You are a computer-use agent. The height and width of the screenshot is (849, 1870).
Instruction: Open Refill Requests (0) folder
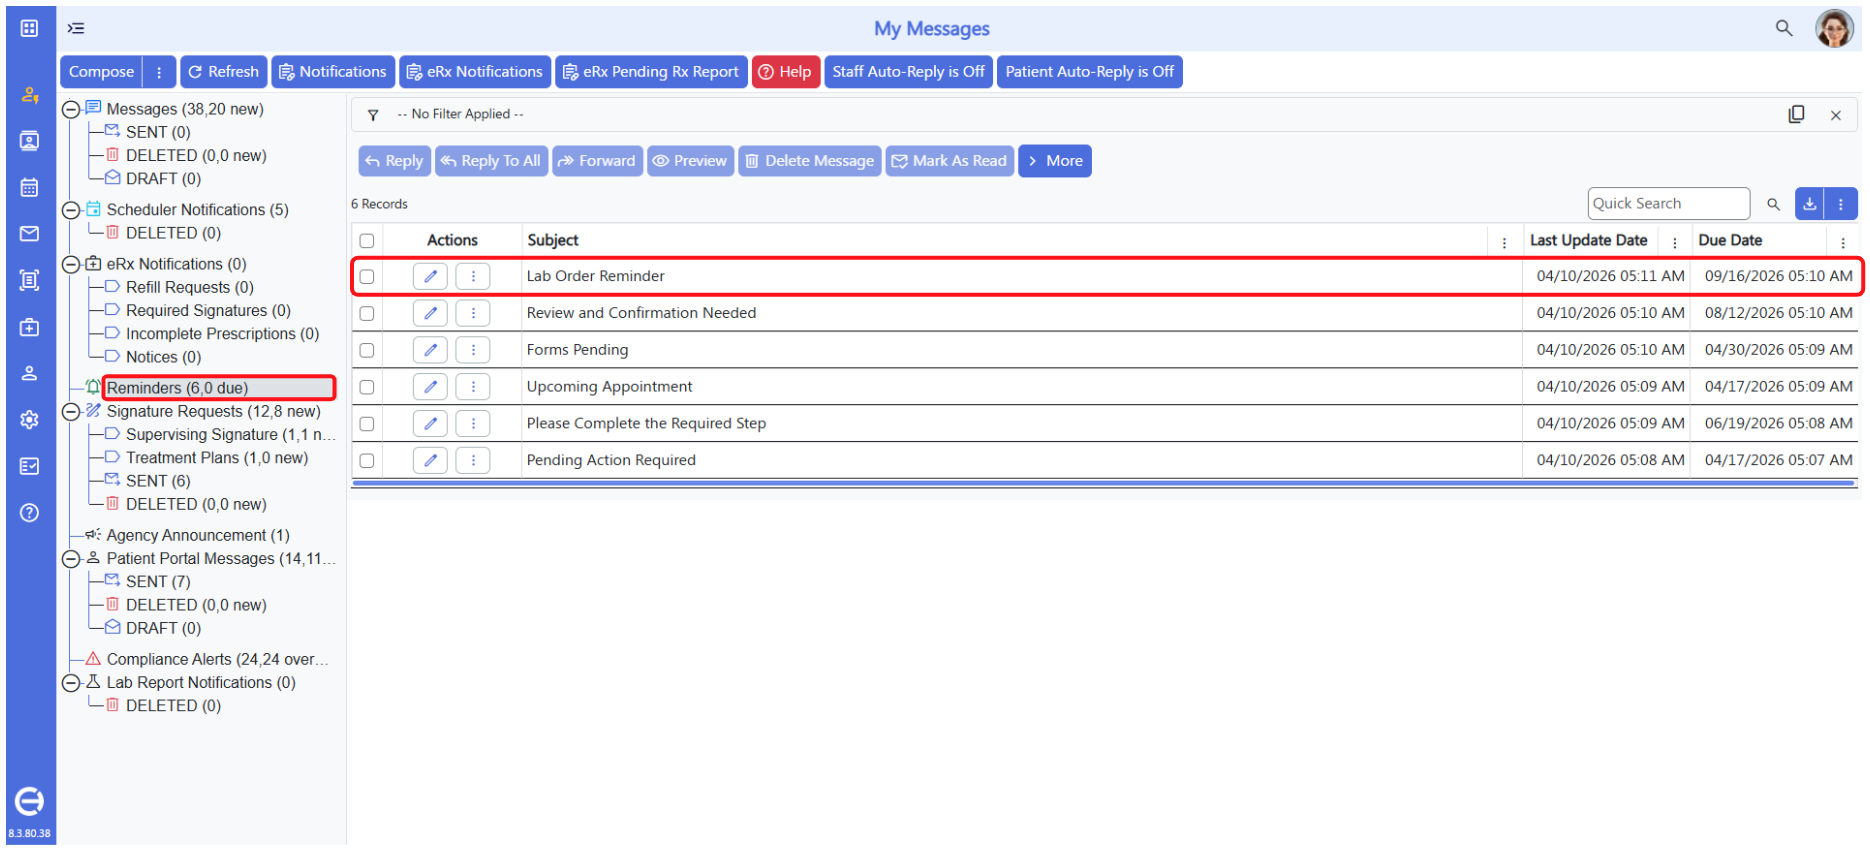pos(189,287)
